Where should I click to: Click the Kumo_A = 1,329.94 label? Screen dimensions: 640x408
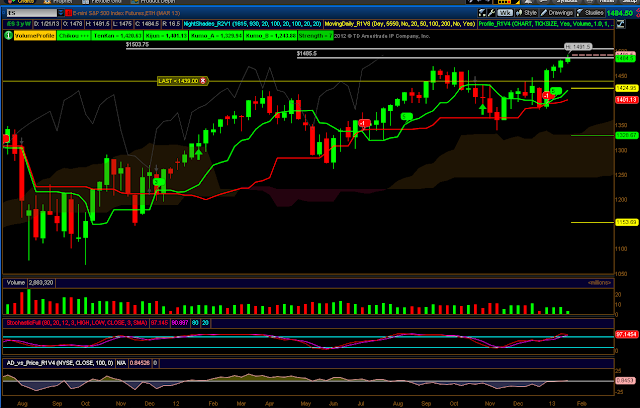tap(216, 36)
